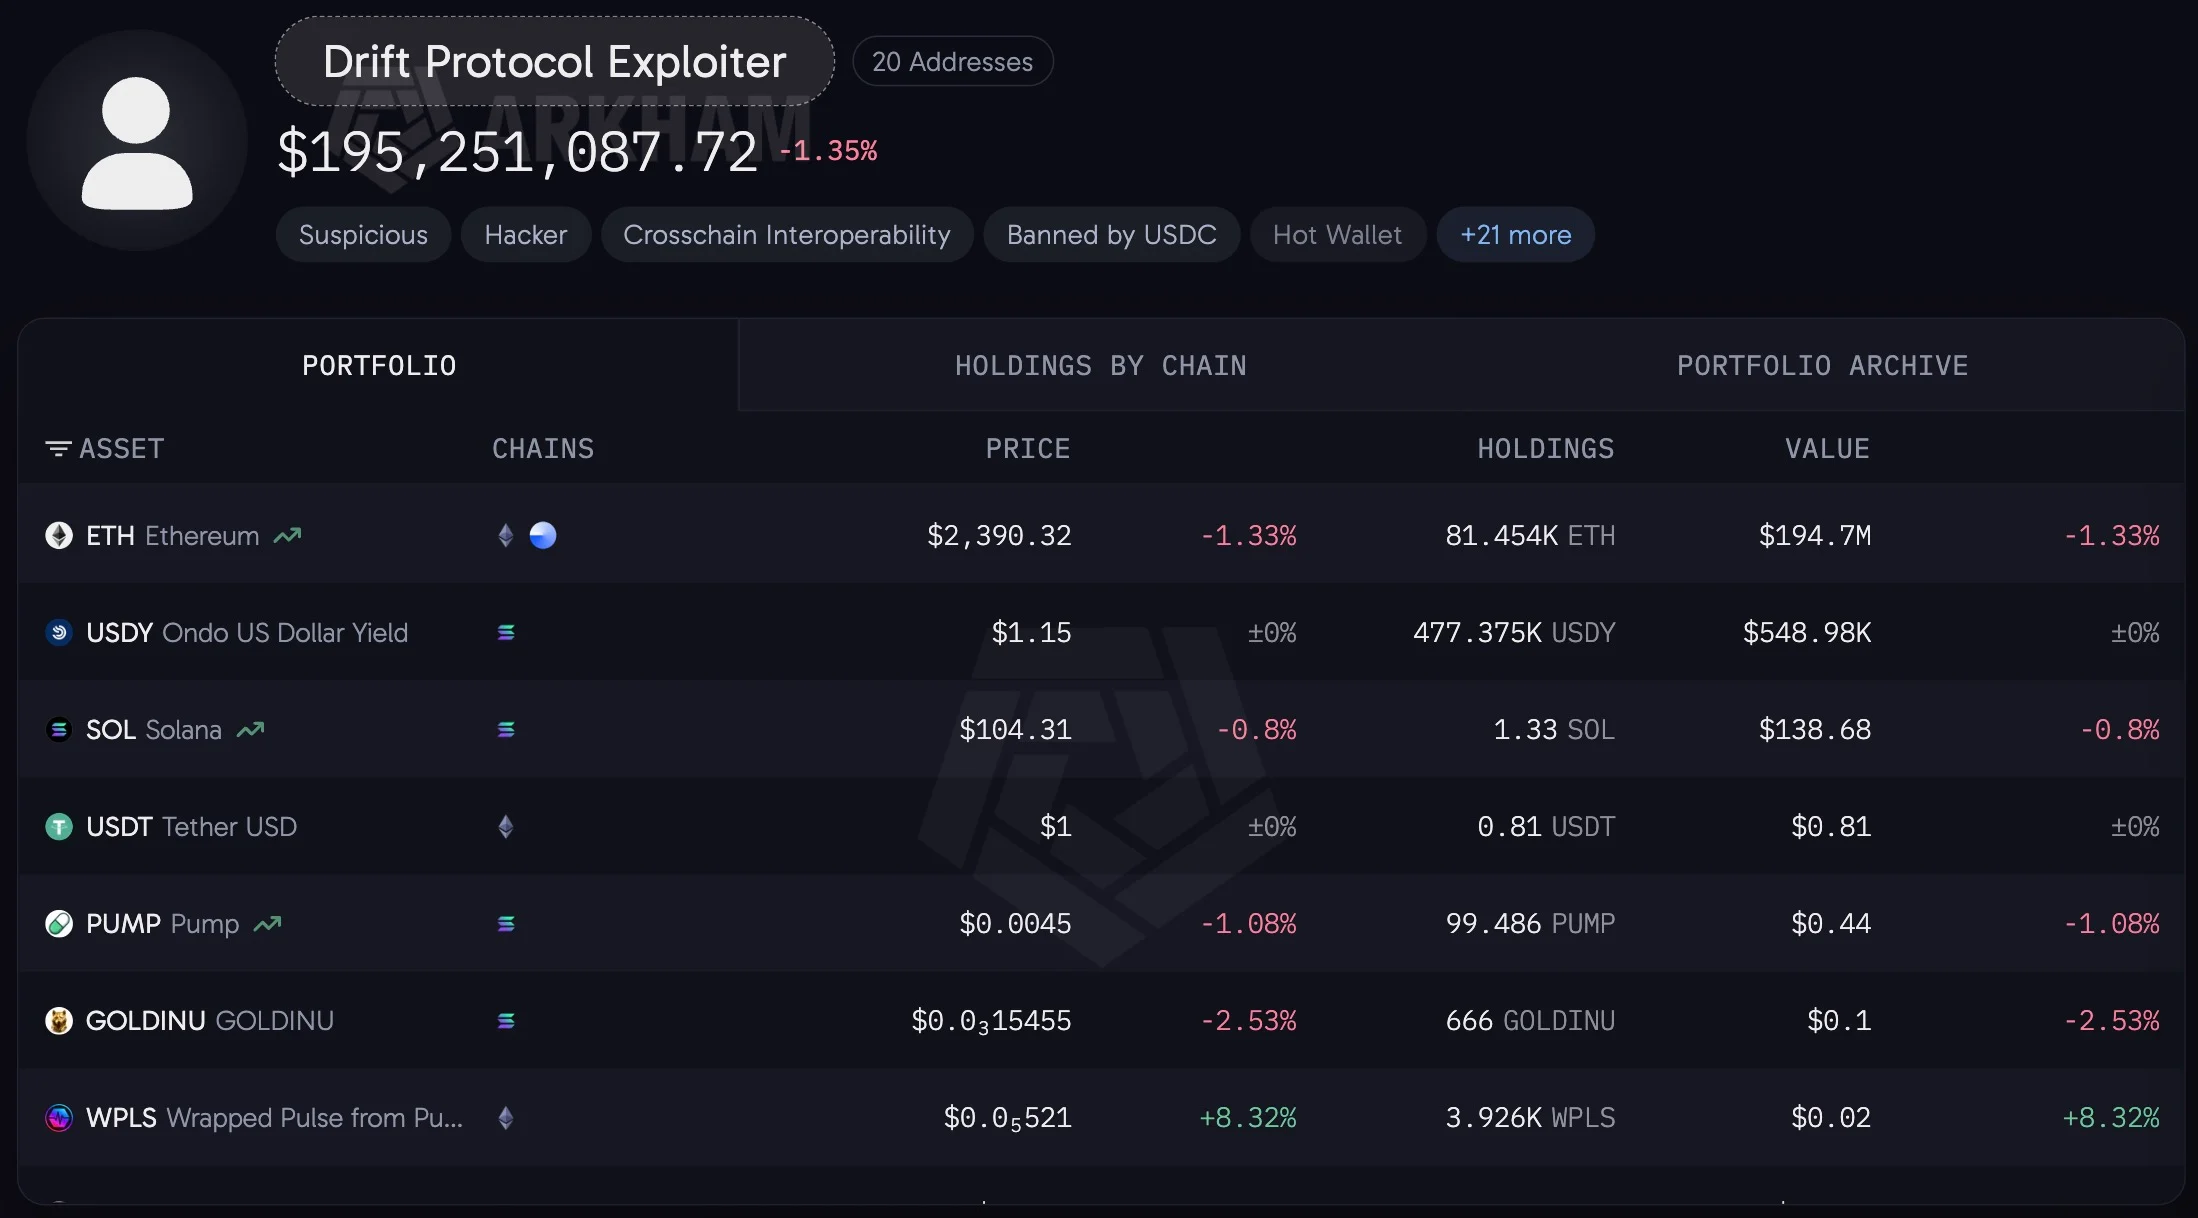This screenshot has height=1218, width=2198.
Task: Click the Drift Protocol Exploiter name label
Action: pyautogui.click(x=555, y=62)
